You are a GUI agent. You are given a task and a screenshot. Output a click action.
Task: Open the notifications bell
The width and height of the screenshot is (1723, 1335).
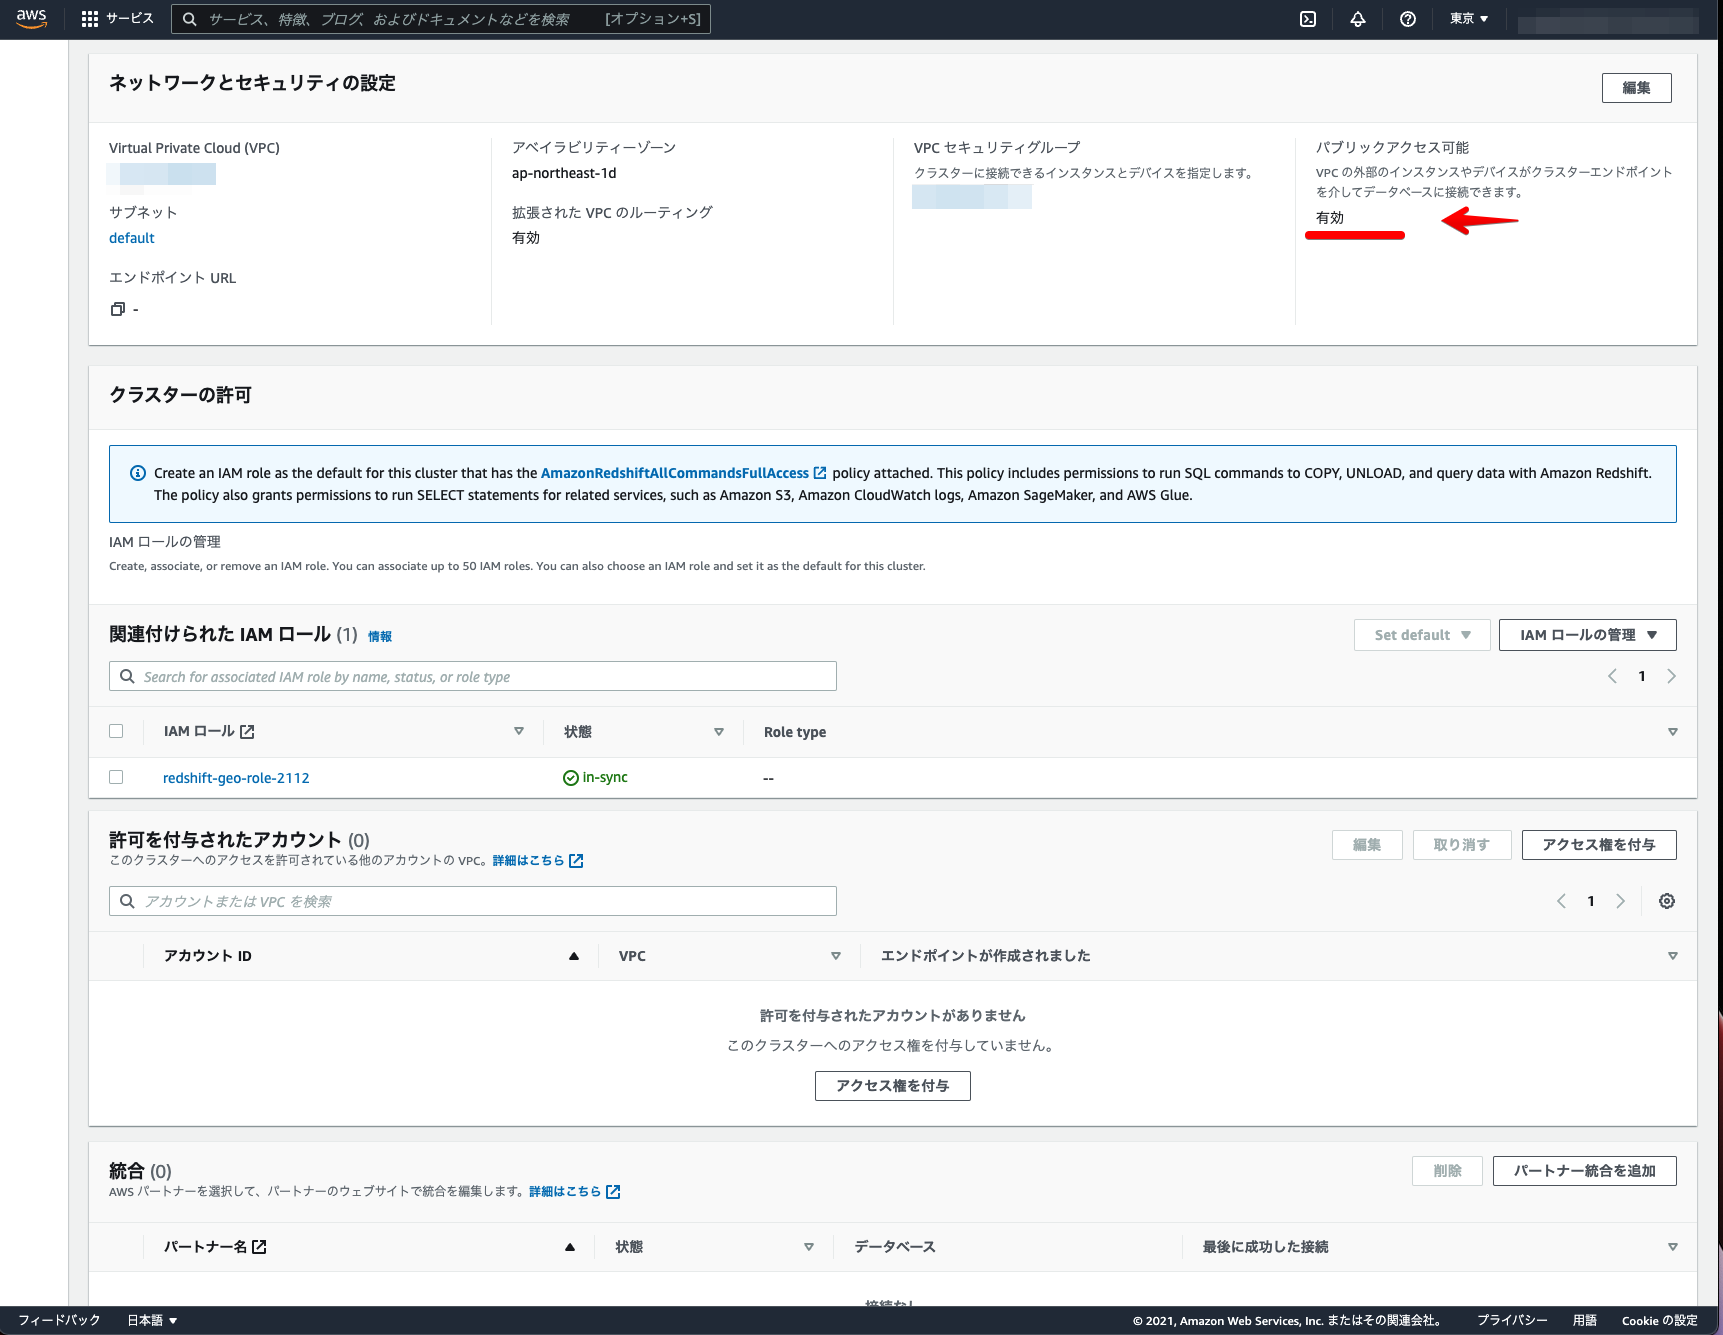[x=1357, y=18]
